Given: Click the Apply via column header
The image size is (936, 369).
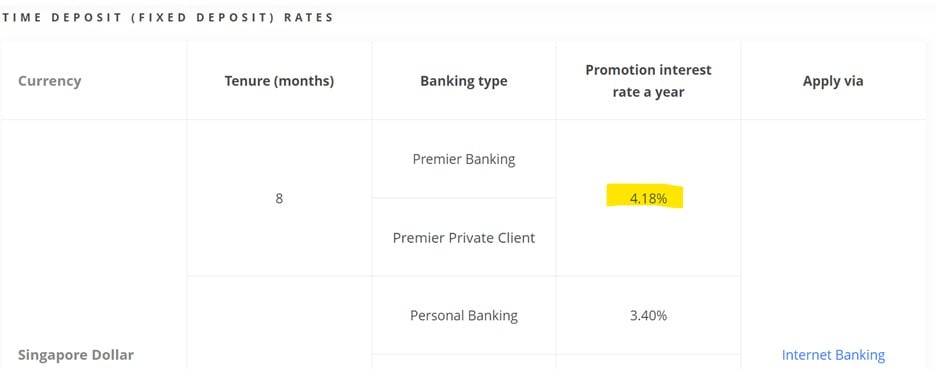Looking at the screenshot, I should [x=833, y=81].
